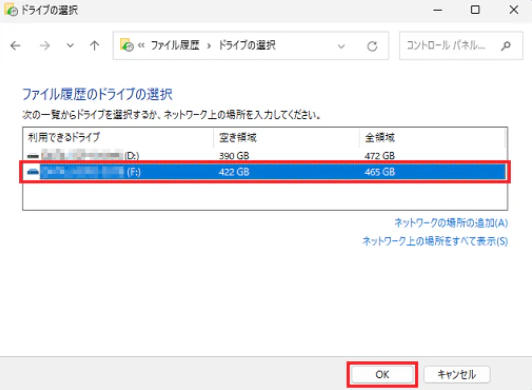532x390 pixels.
Task: Click the キャンセル button
Action: (x=457, y=374)
